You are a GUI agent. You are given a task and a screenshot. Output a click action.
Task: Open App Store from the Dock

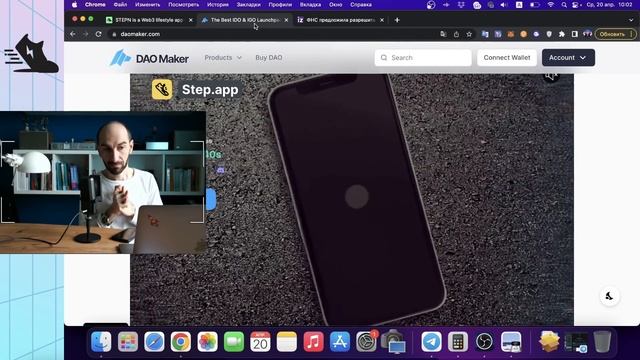click(340, 342)
